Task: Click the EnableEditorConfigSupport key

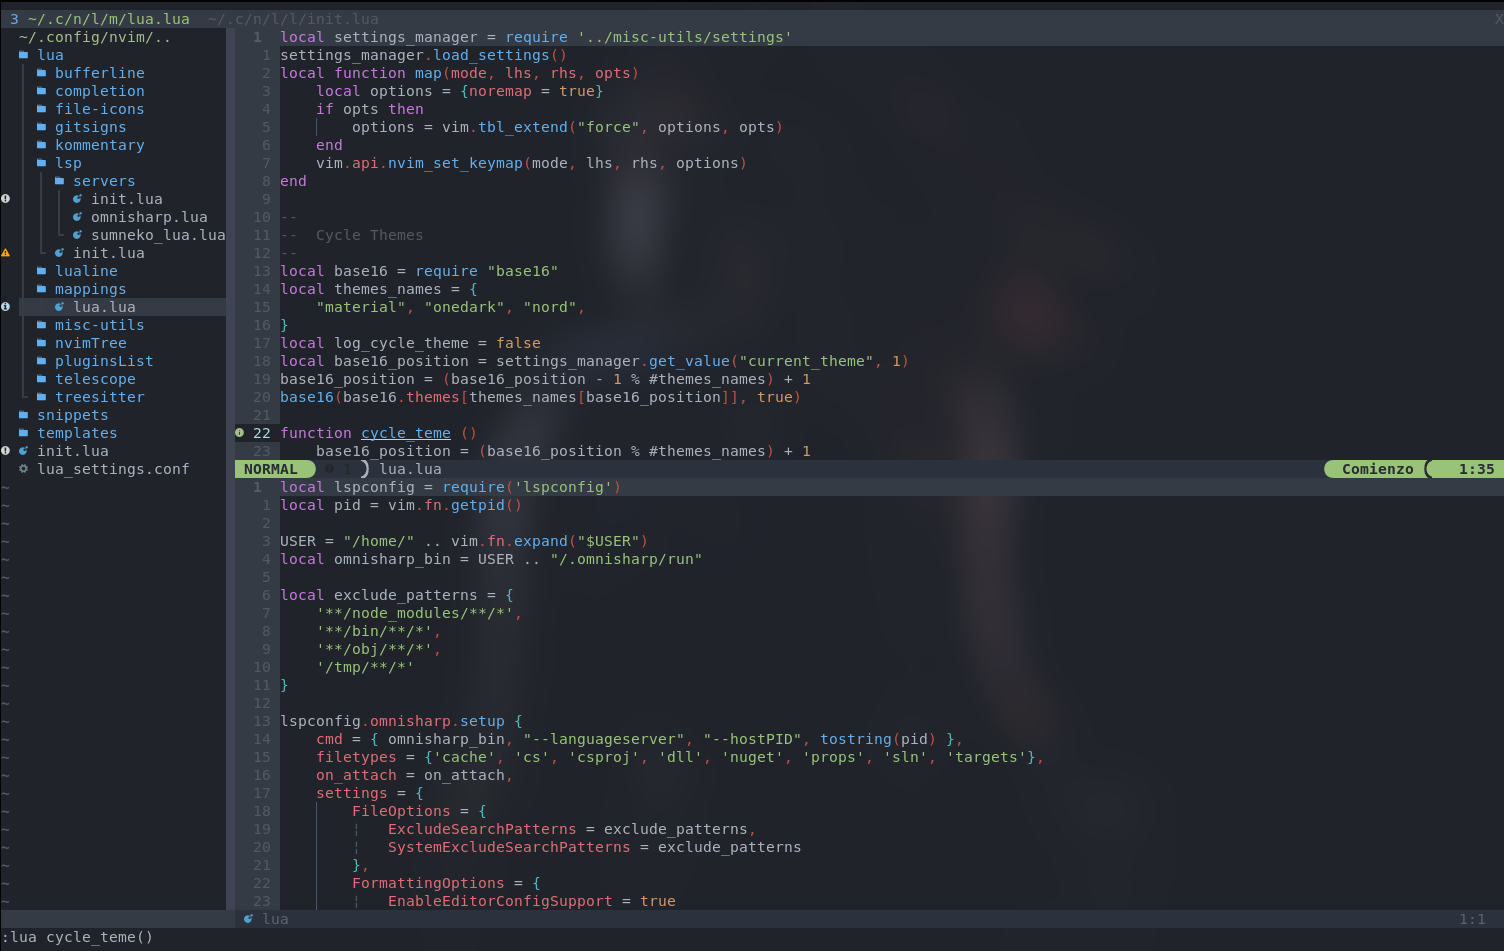Action: click(x=500, y=901)
